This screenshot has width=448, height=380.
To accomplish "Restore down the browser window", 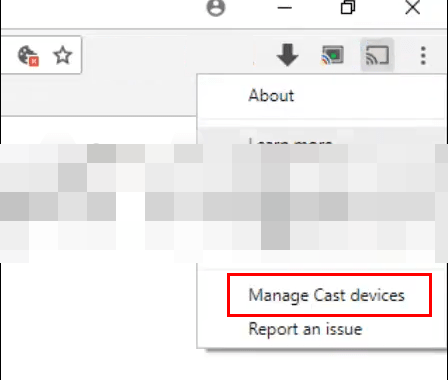I will tap(348, 7).
